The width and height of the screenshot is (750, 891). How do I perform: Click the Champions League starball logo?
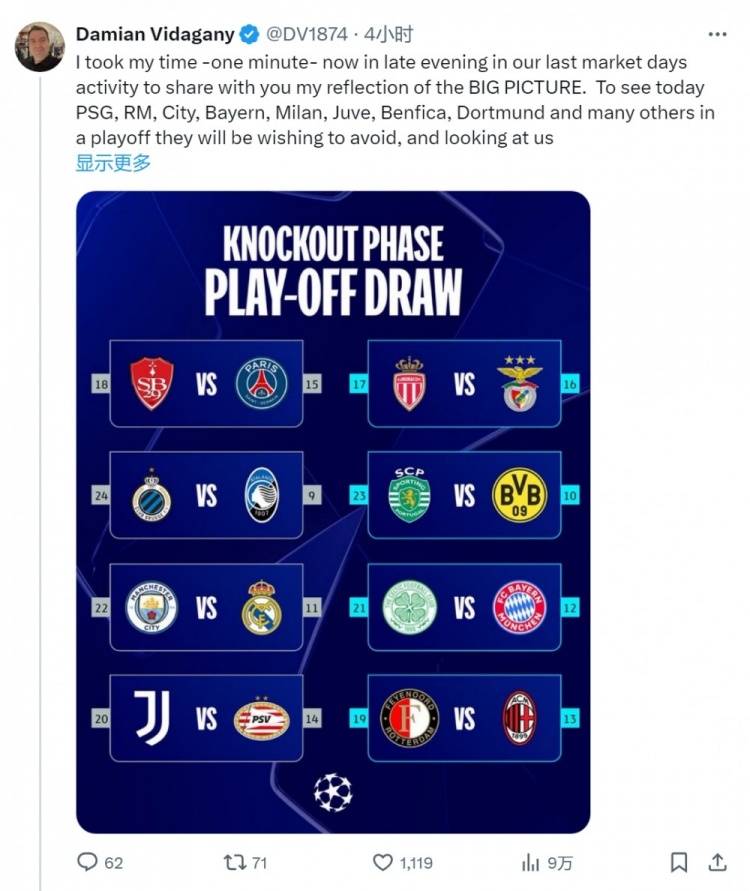click(333, 792)
